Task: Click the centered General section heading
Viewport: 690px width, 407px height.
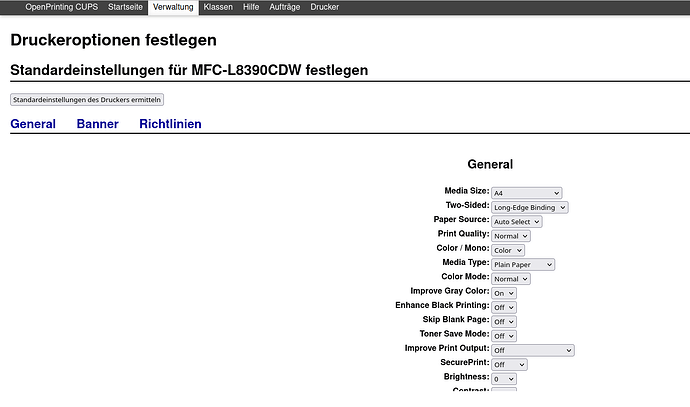Action: (490, 164)
